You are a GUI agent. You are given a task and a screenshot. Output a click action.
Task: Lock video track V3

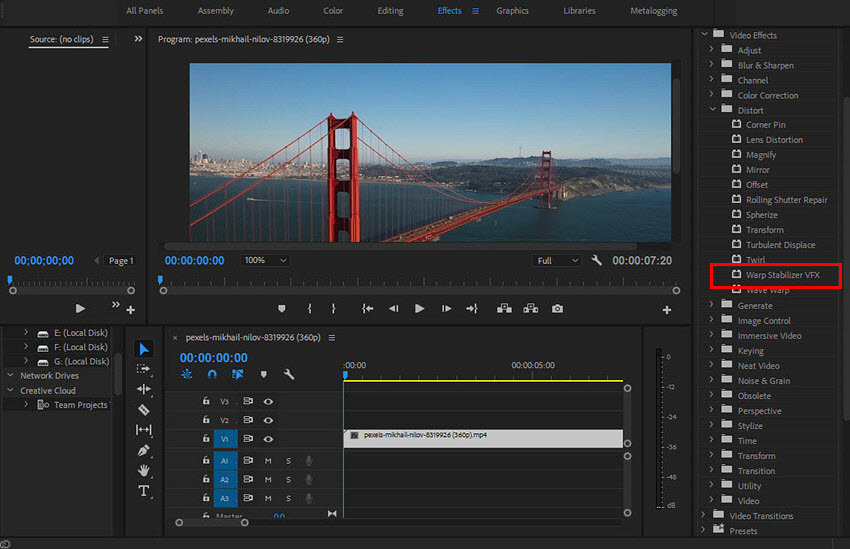206,401
